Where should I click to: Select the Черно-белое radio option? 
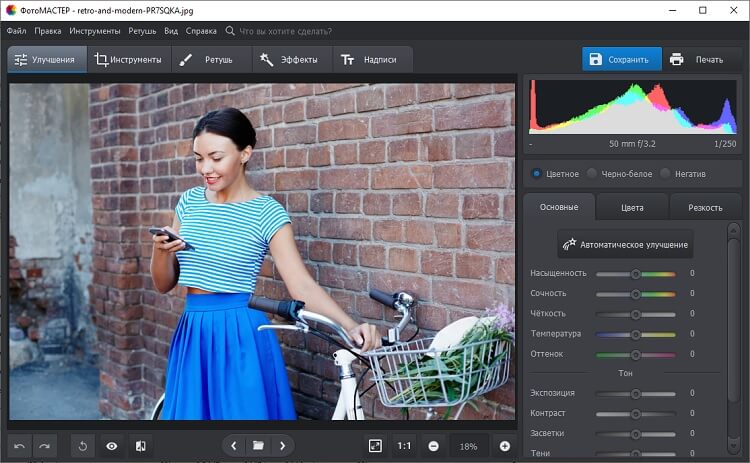click(592, 174)
